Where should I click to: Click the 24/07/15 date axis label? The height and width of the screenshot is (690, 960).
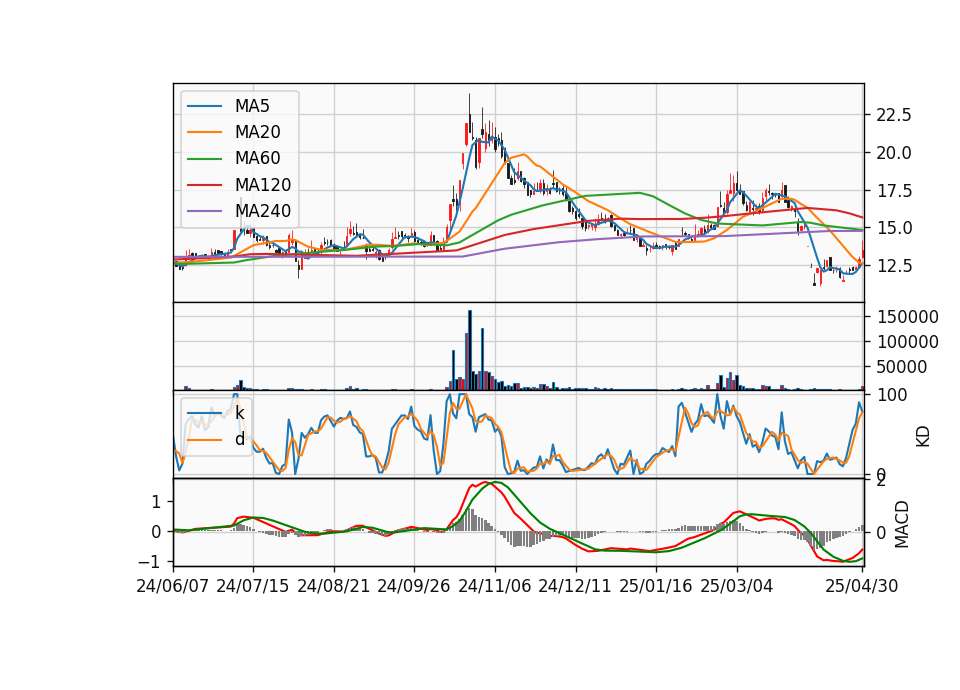[253, 586]
